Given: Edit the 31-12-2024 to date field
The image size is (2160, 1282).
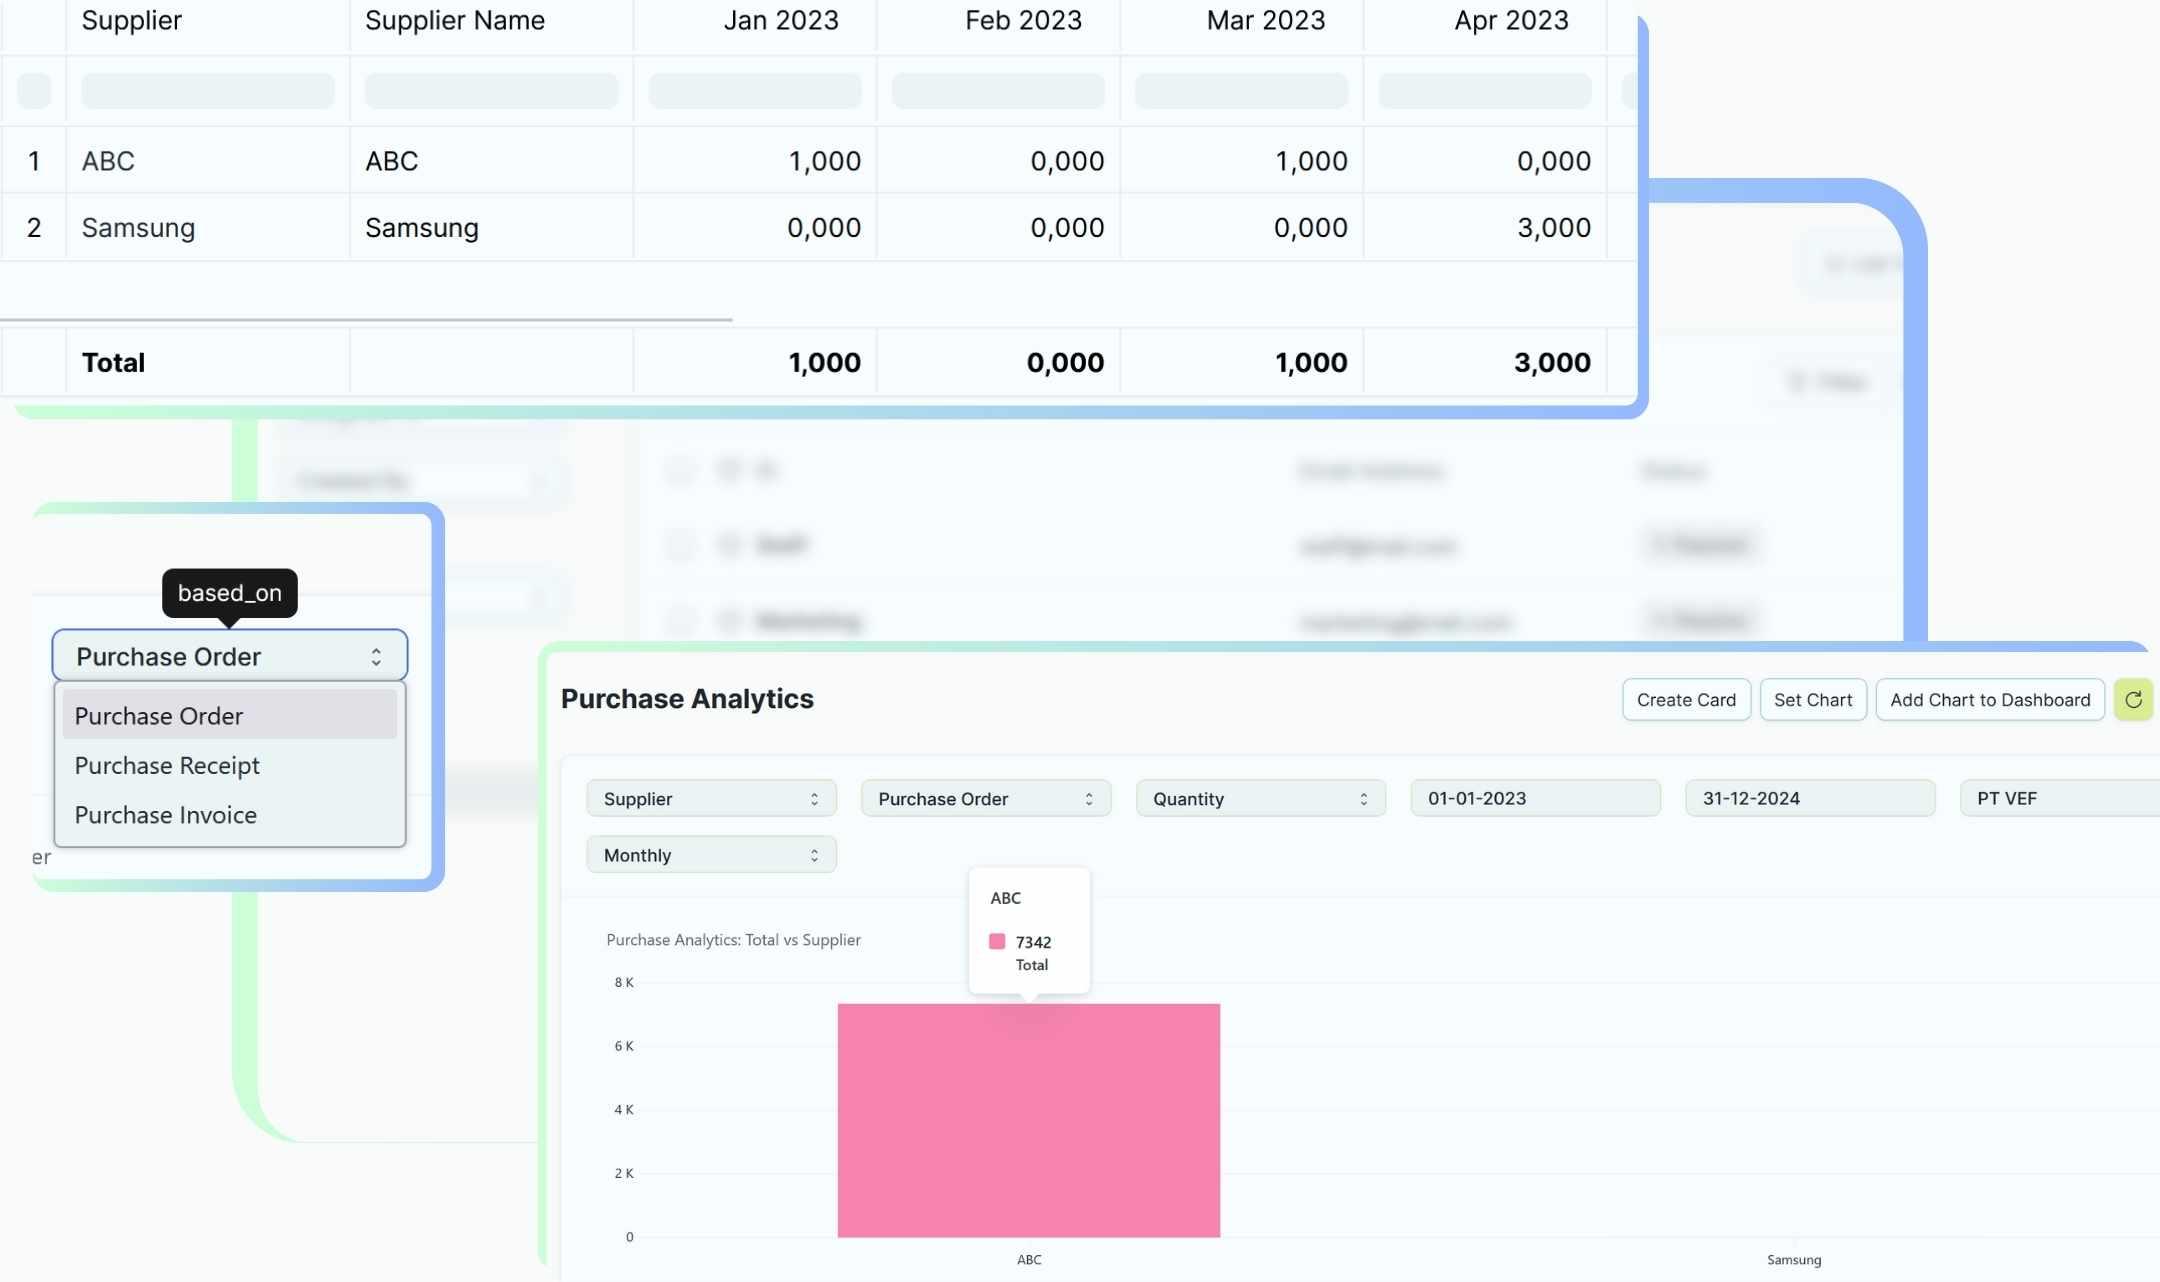Looking at the screenshot, I should click(x=1809, y=798).
